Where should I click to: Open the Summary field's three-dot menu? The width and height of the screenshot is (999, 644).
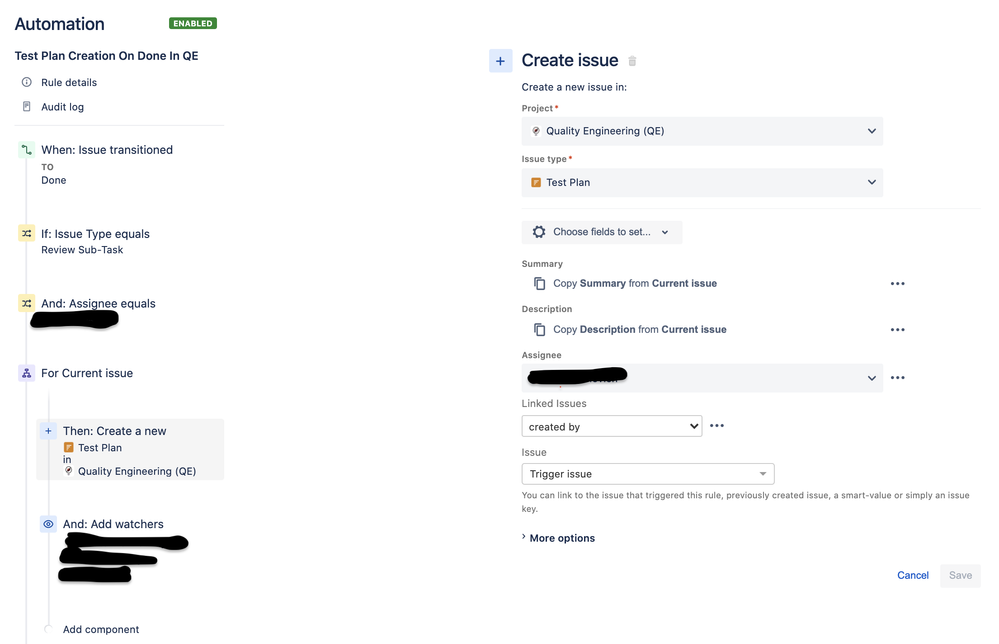tap(898, 283)
